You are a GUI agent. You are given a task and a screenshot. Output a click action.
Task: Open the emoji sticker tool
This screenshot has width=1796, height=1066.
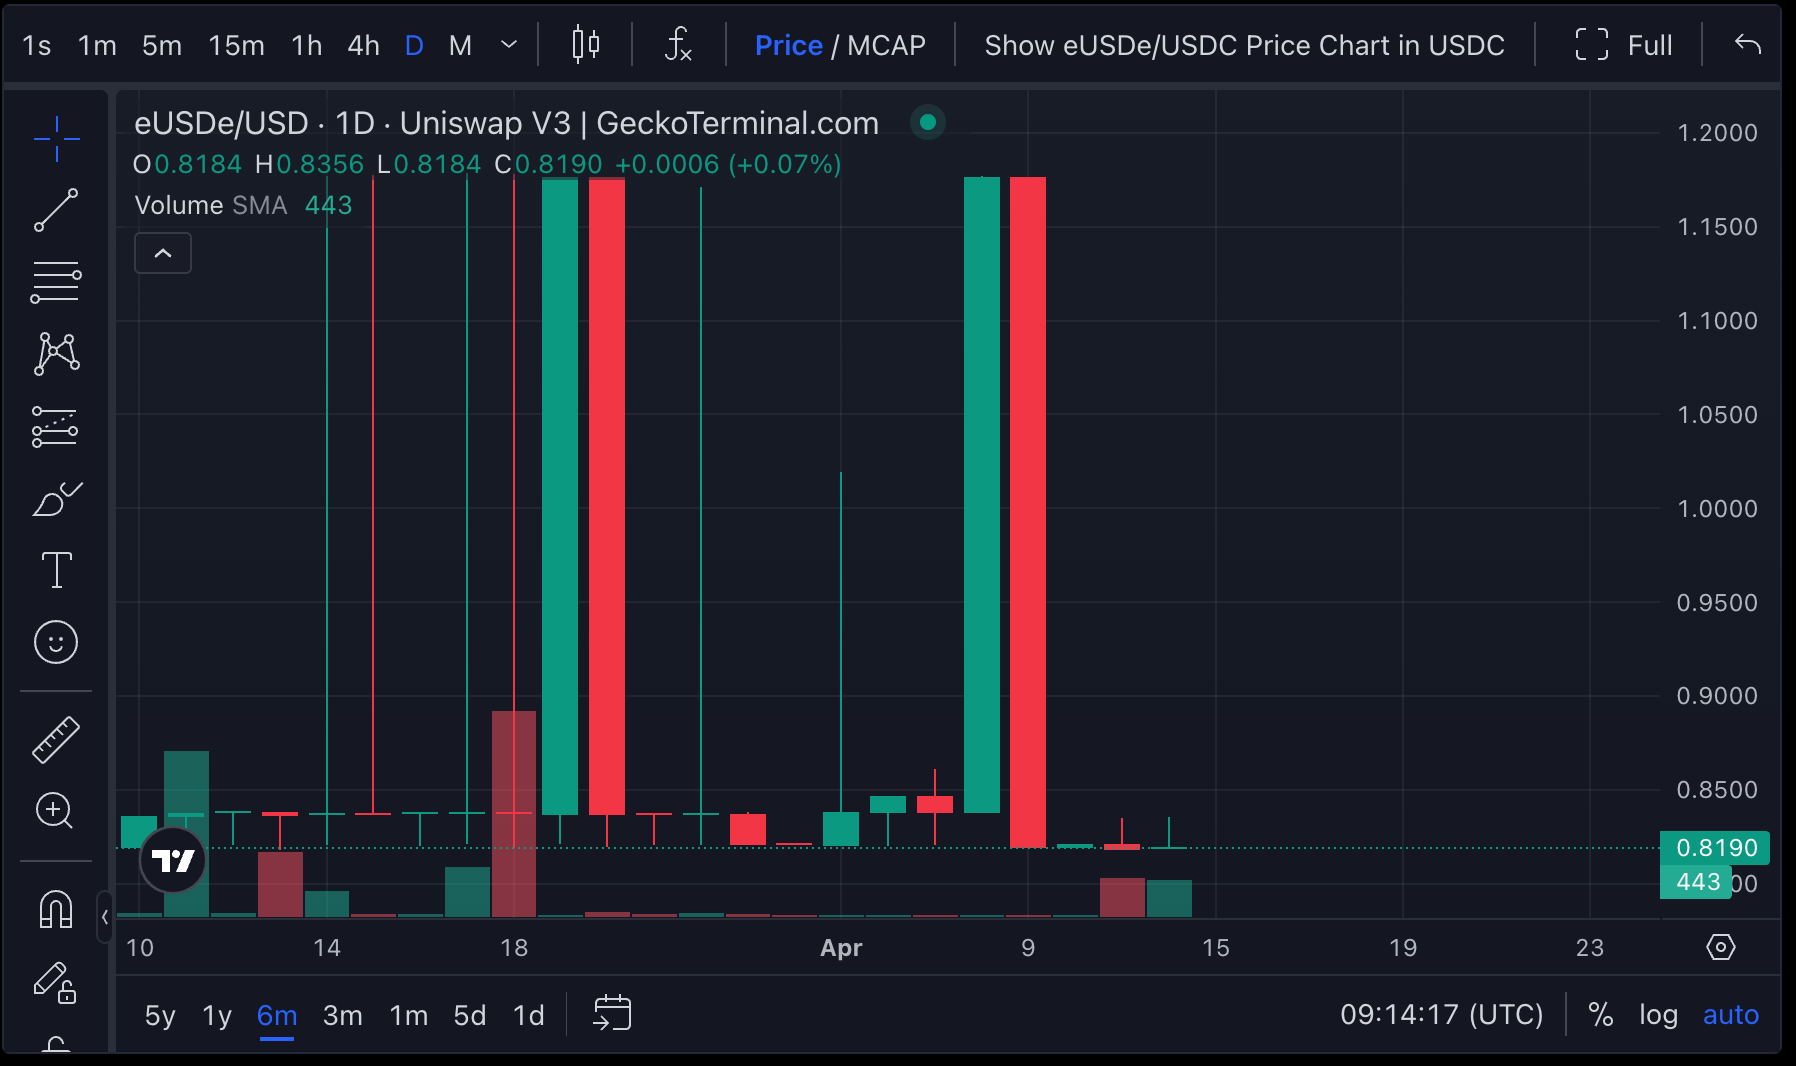56,643
